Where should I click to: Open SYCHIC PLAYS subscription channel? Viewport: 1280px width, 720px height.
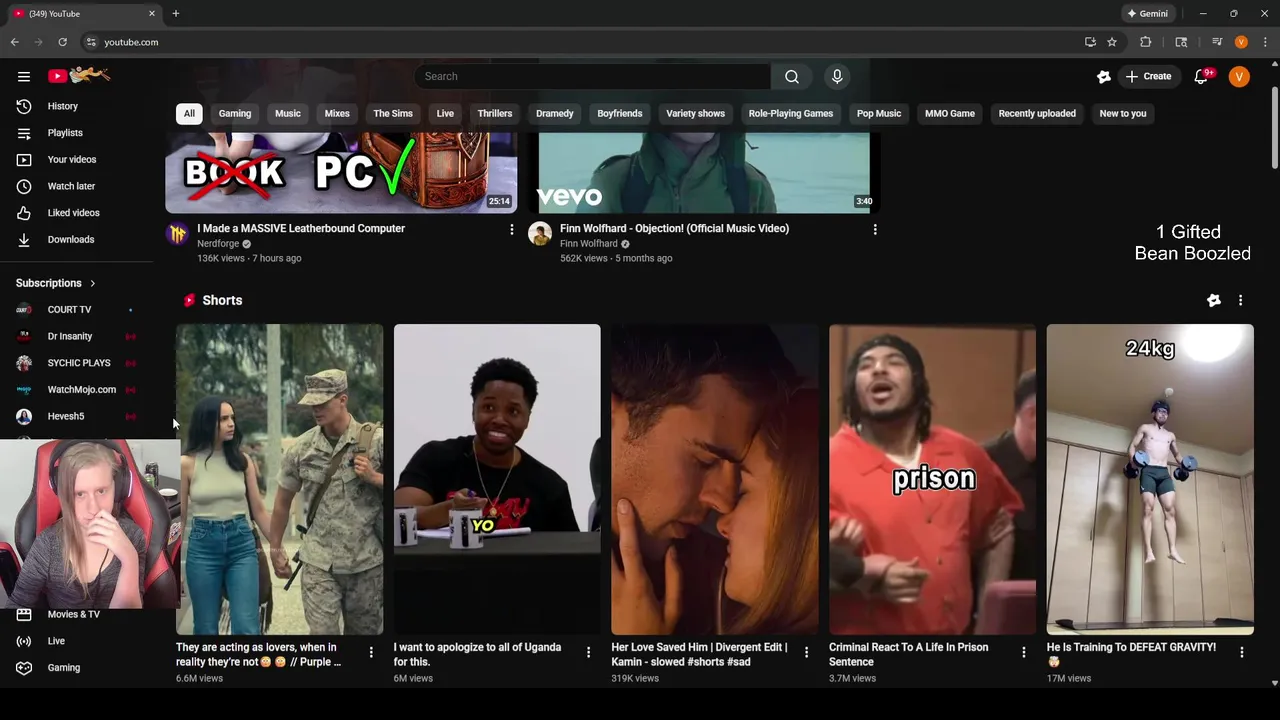[x=77, y=363]
